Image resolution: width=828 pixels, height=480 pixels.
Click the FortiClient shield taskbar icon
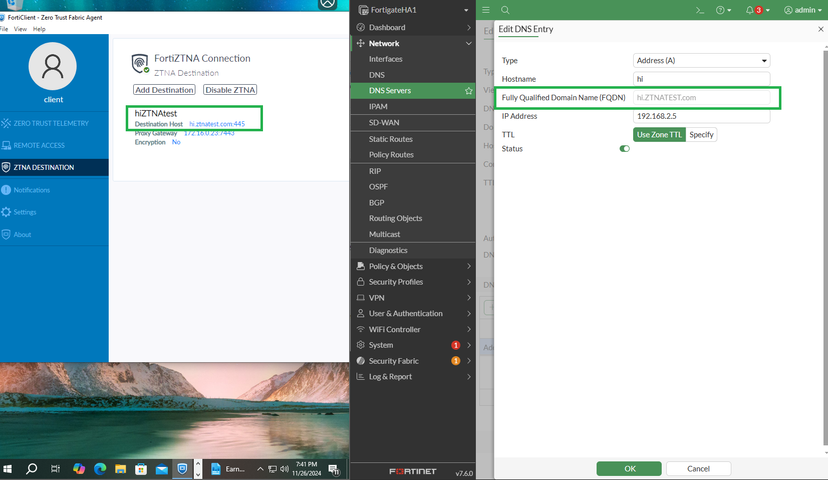click(182, 468)
